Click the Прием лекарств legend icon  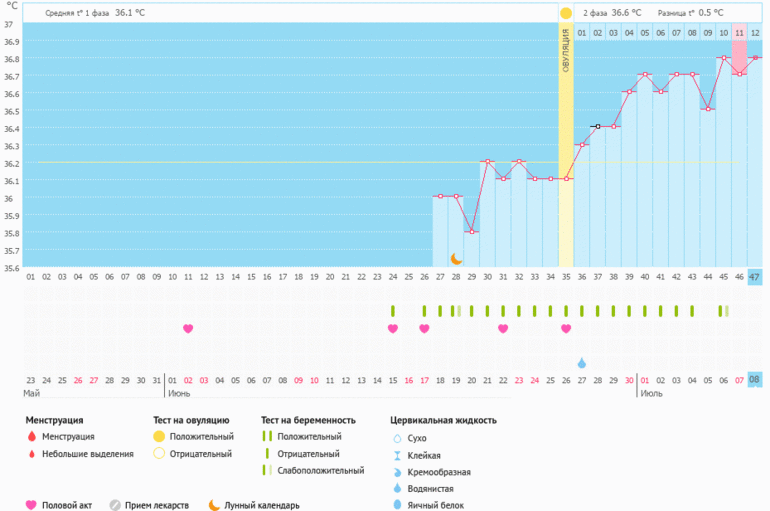pyautogui.click(x=115, y=505)
